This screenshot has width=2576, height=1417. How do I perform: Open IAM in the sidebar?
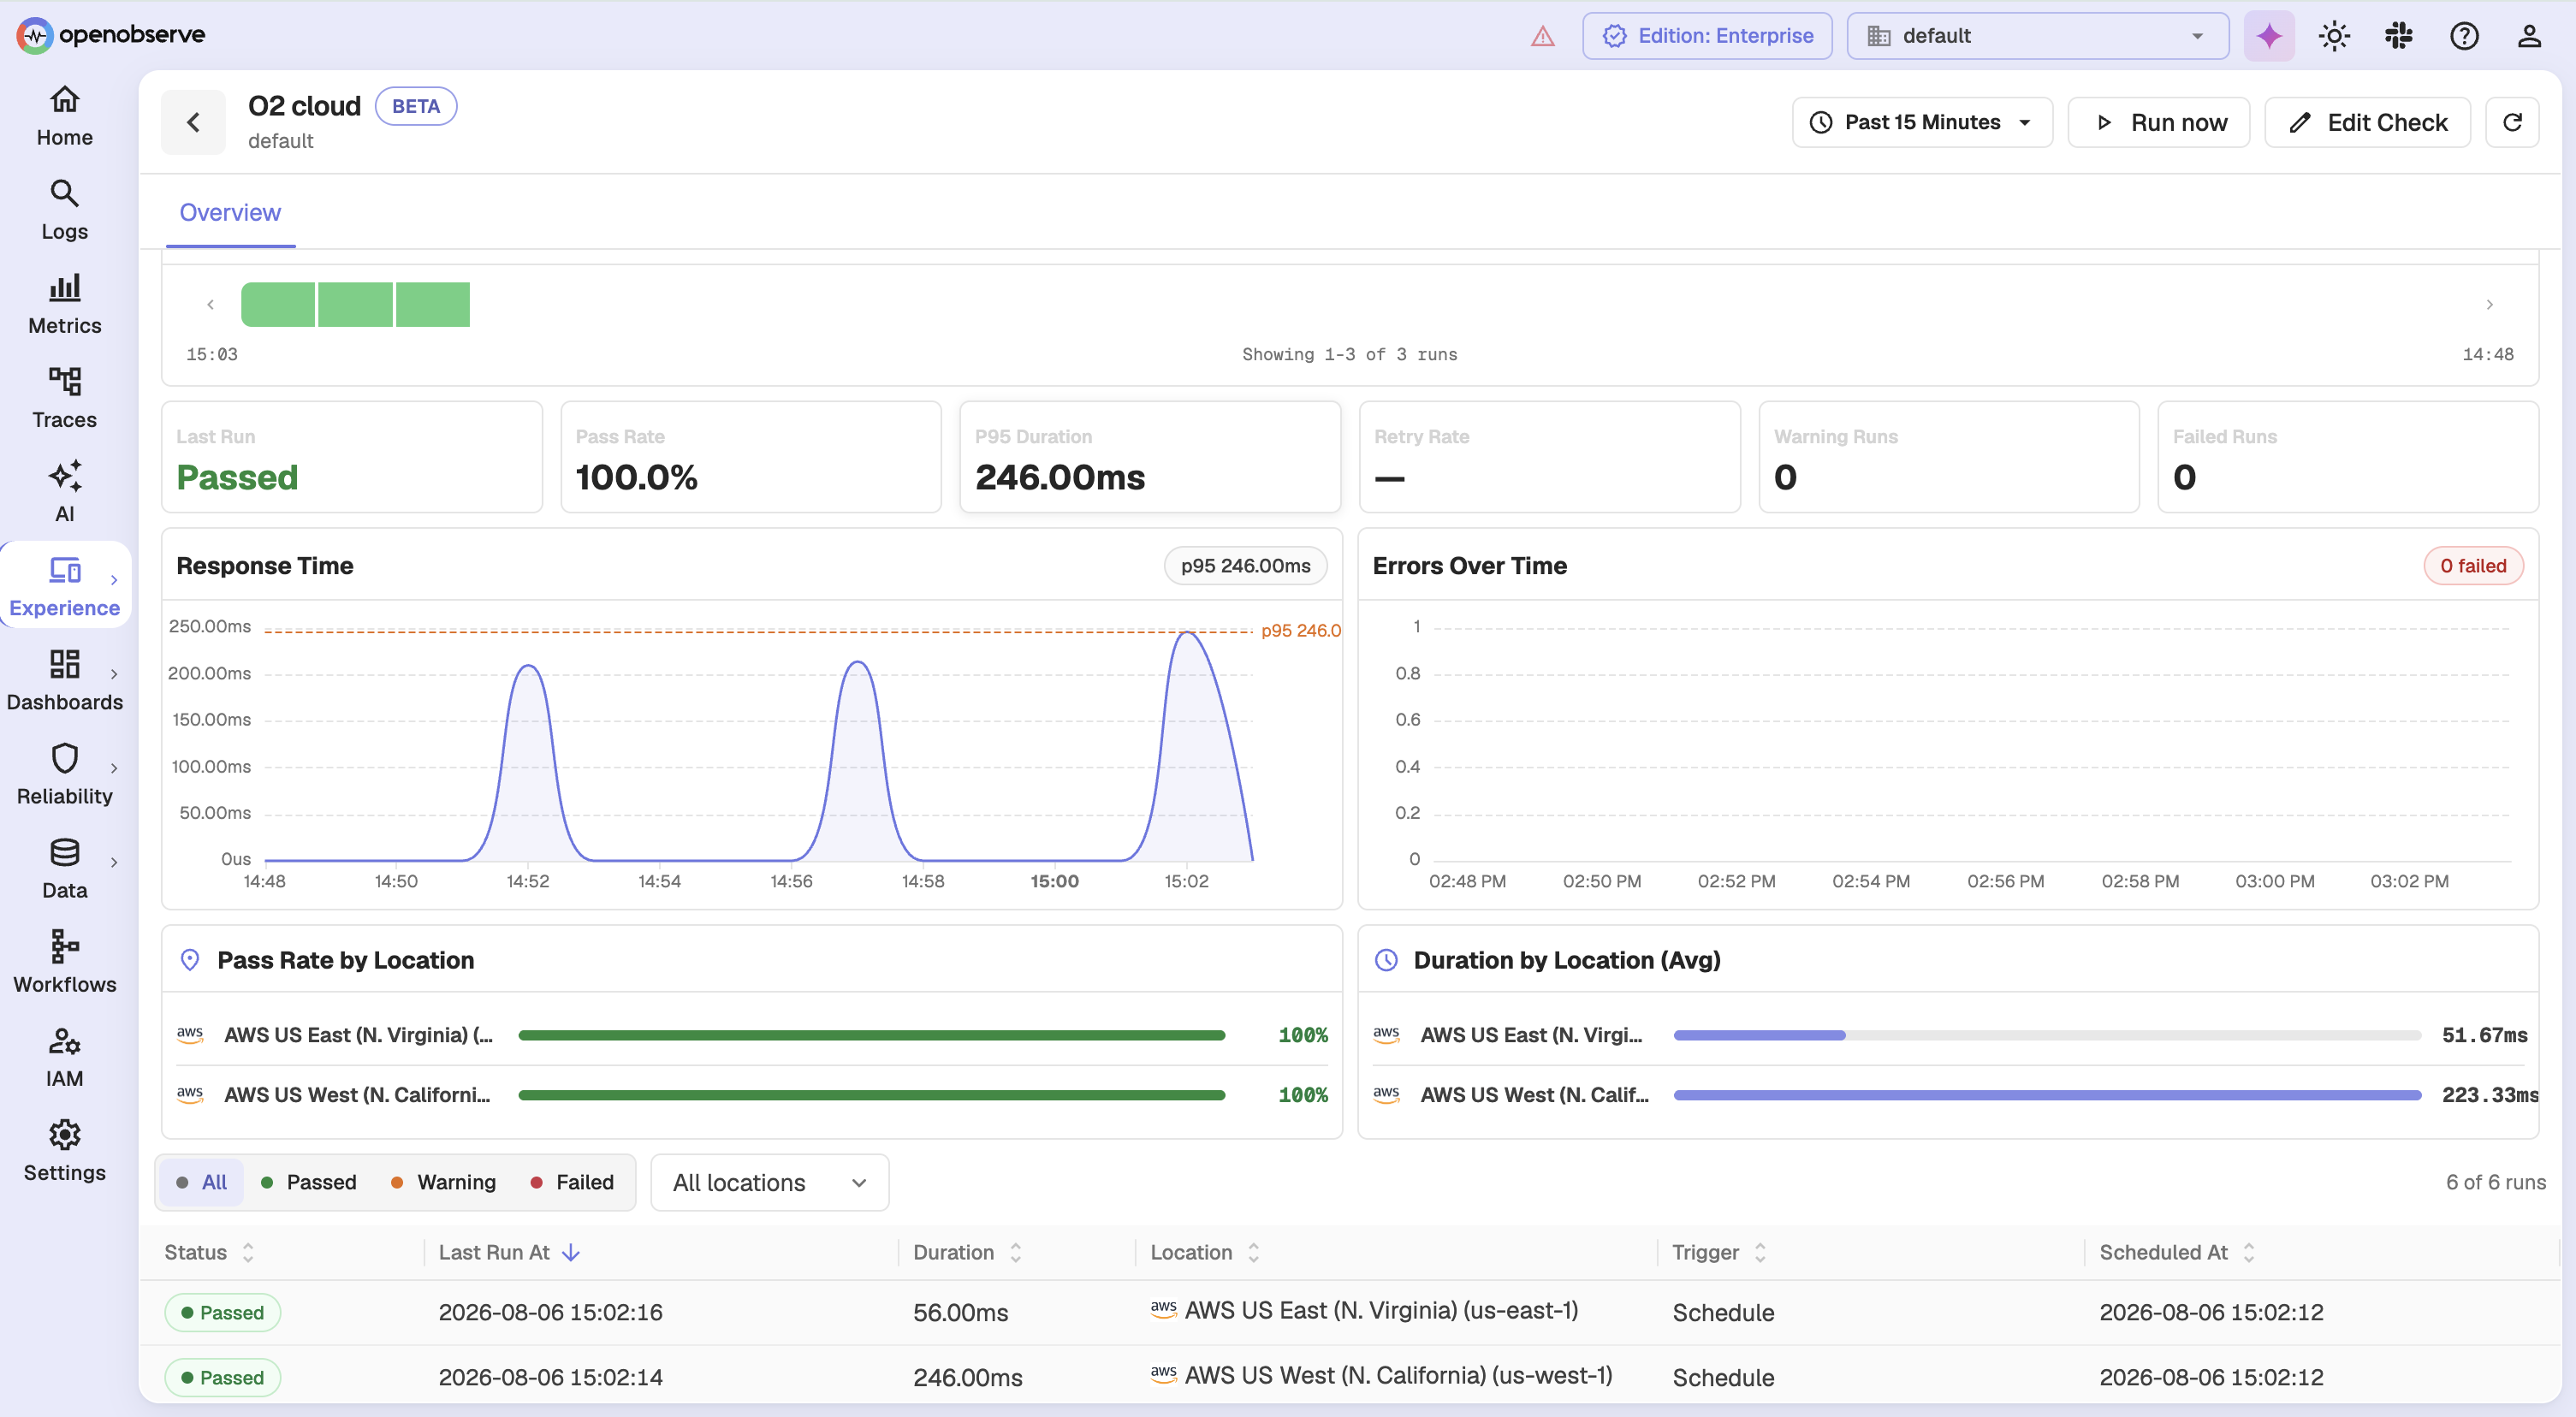65,1057
